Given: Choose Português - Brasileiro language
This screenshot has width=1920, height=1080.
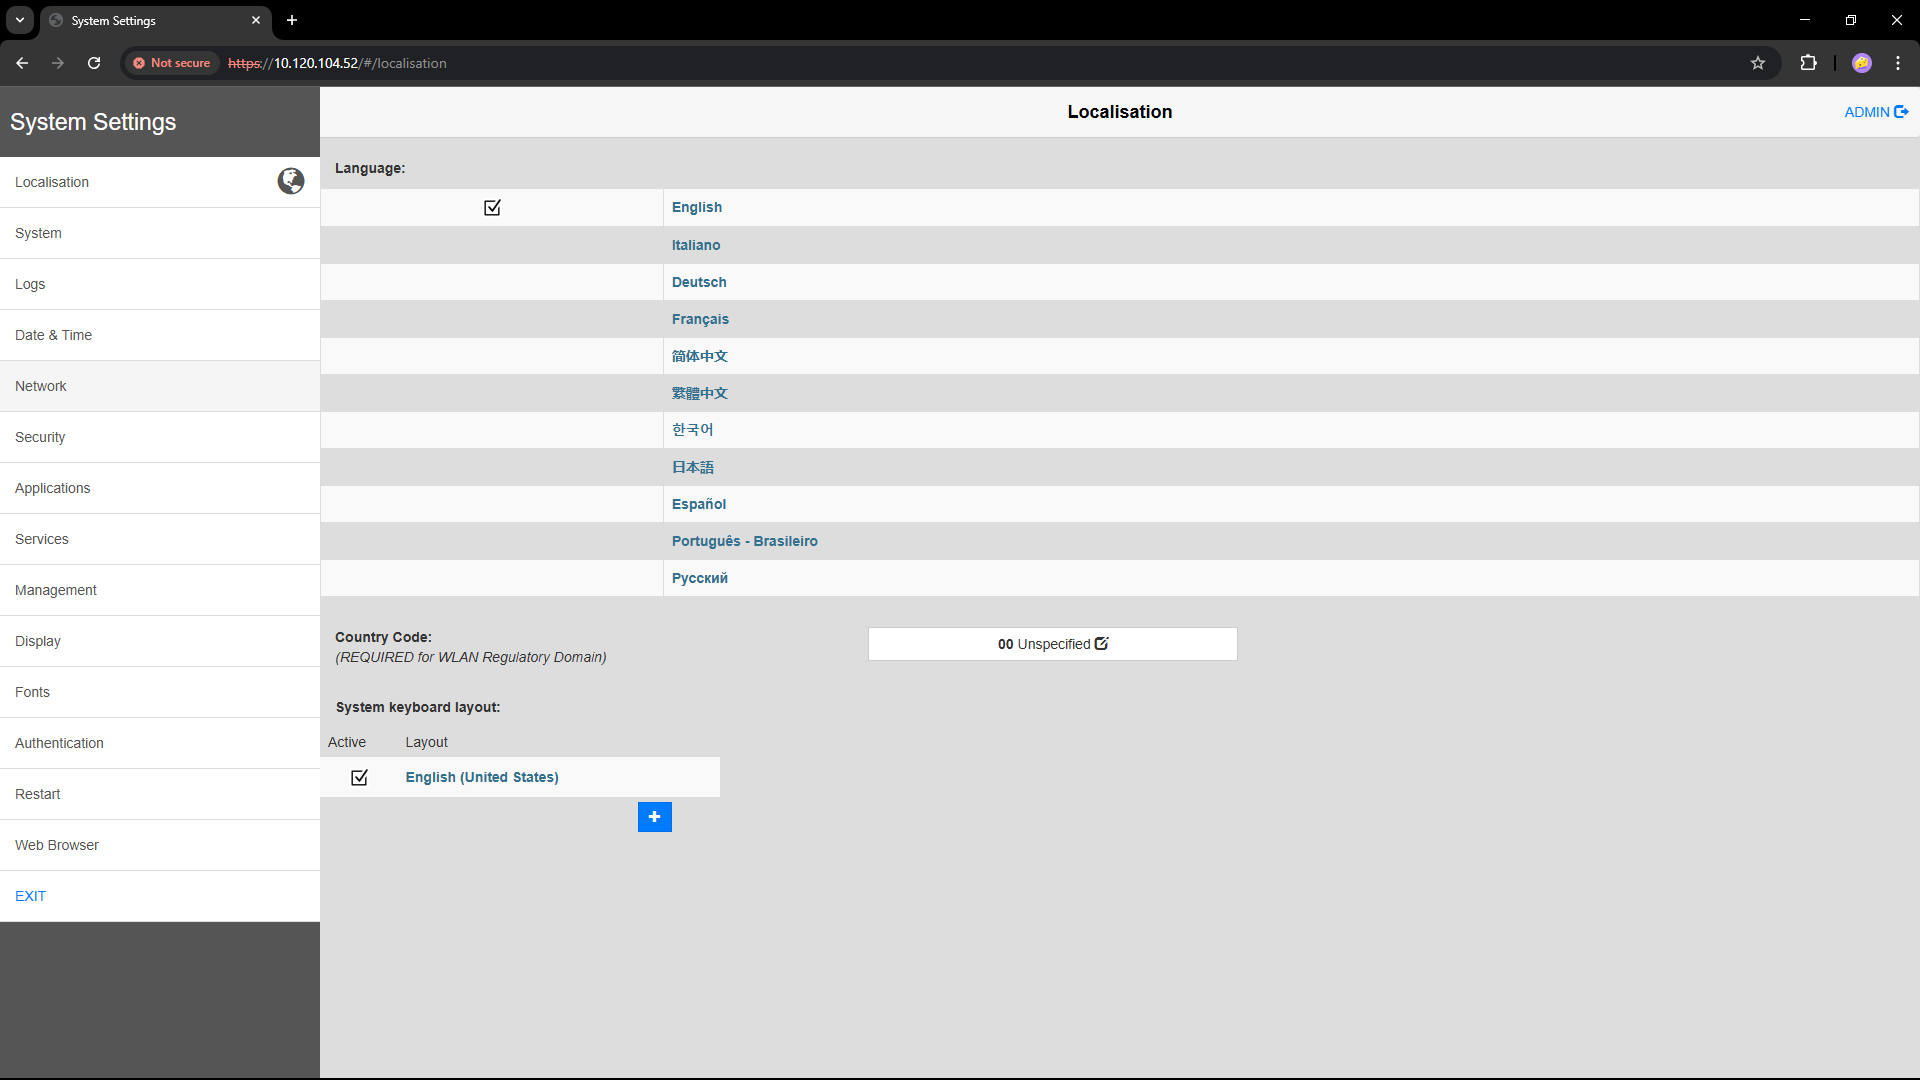Looking at the screenshot, I should coord(744,541).
